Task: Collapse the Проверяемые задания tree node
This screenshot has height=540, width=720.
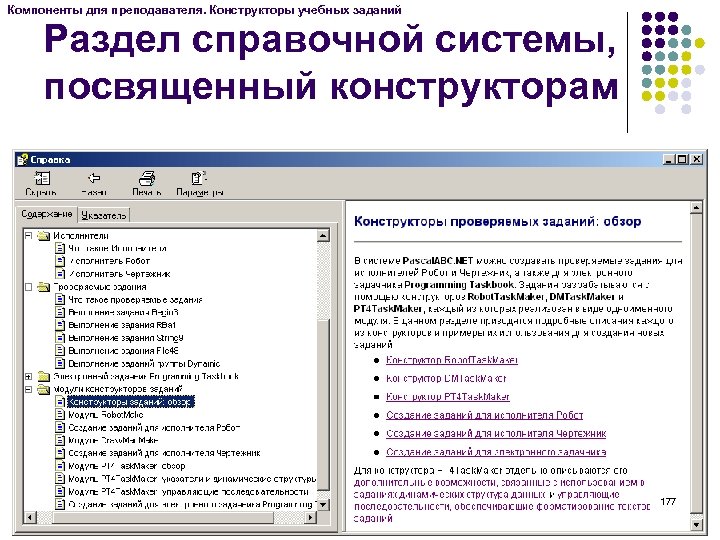Action: 28,287
